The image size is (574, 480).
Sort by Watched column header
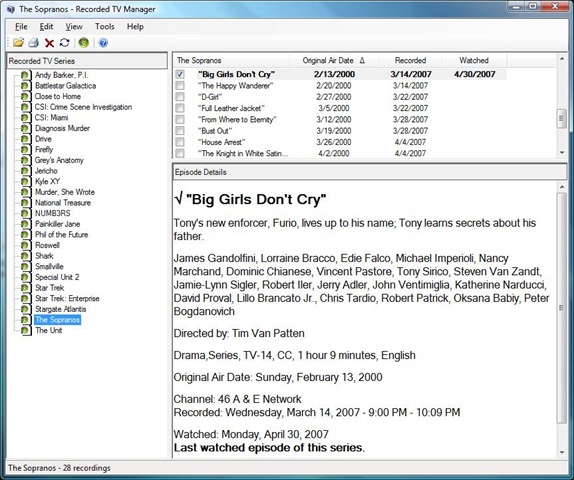[x=474, y=60]
